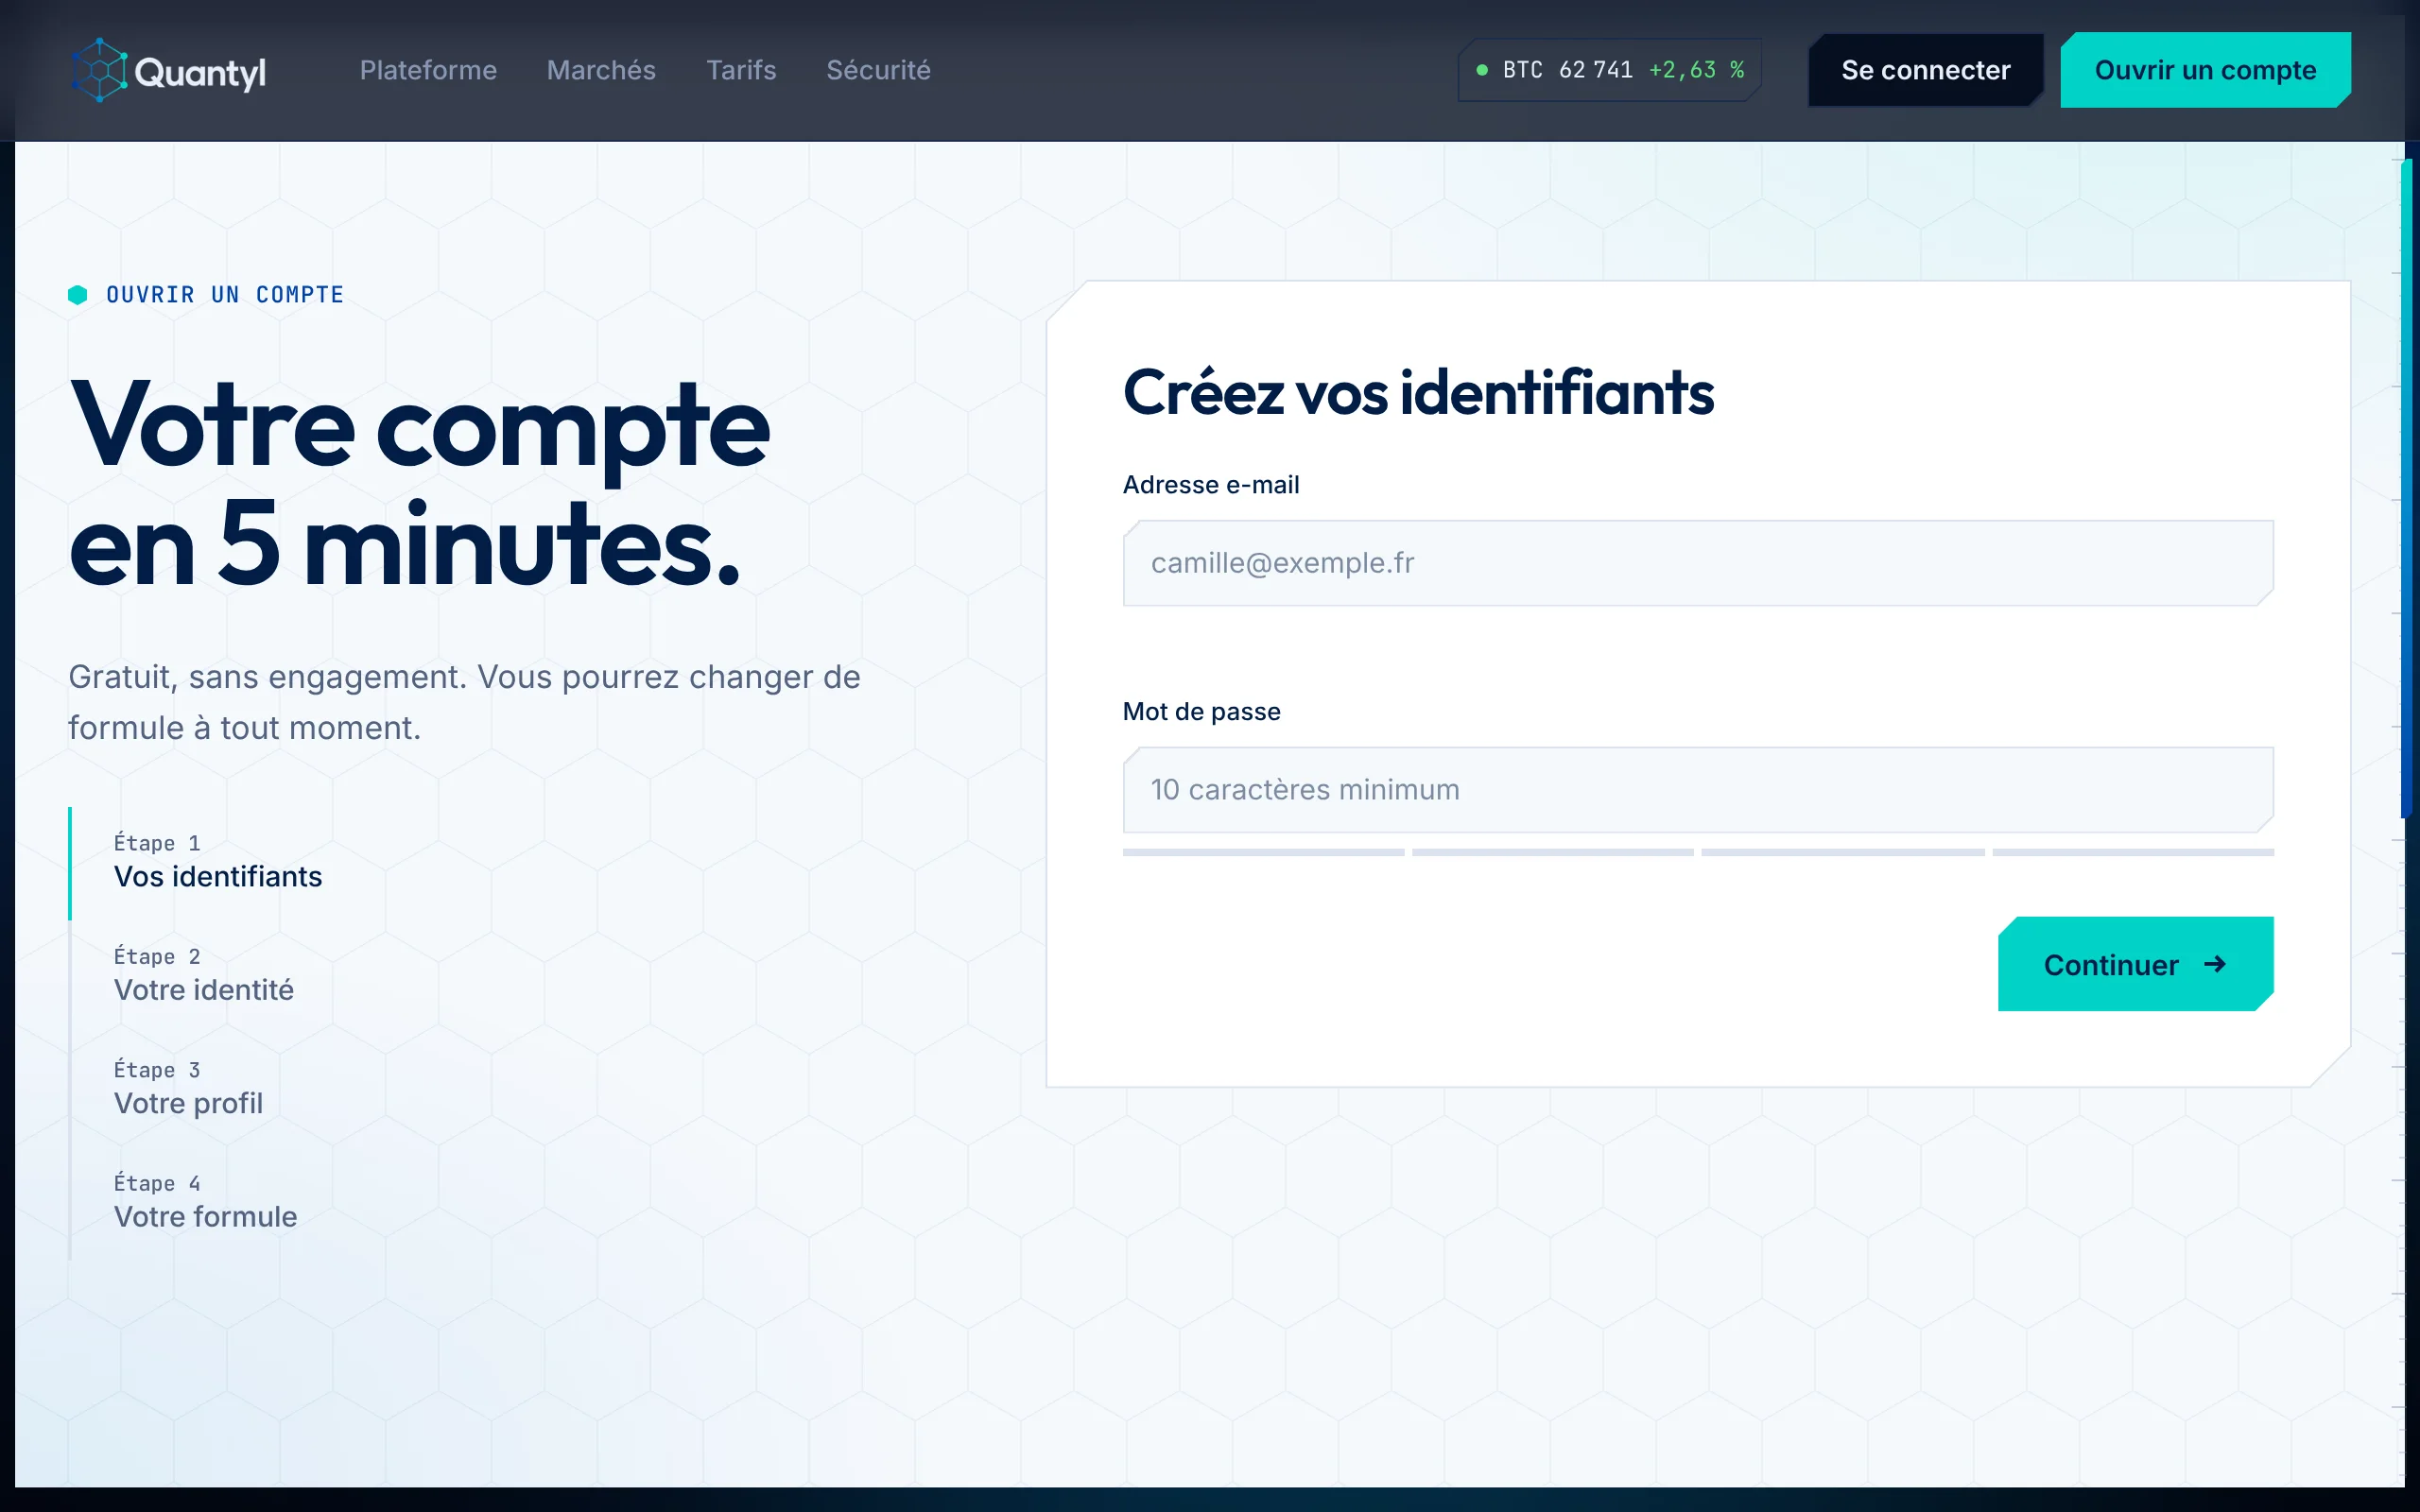Select Étape 1 Vos identifiants

[x=218, y=862]
